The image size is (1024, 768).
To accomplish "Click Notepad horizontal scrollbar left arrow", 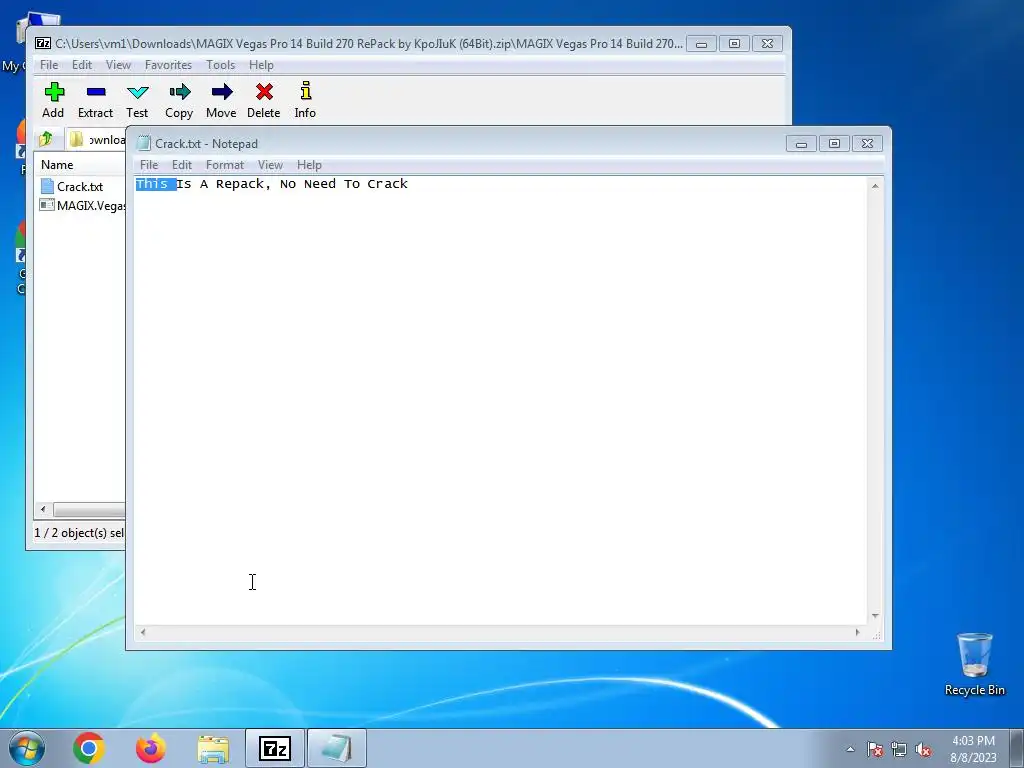I will click(143, 632).
